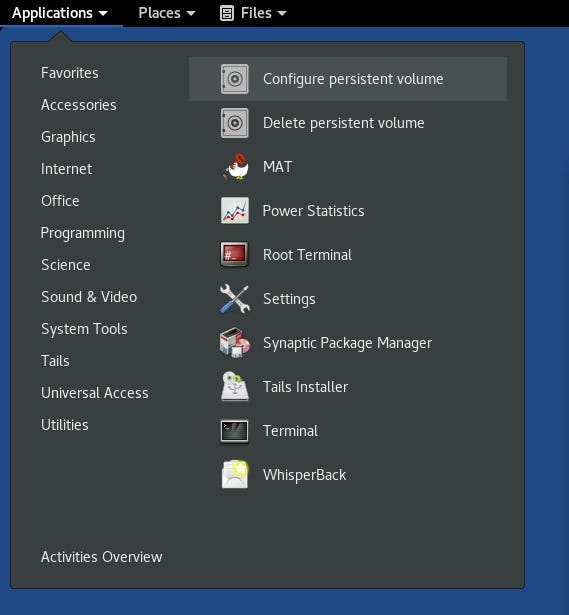This screenshot has height=615, width=569.
Task: Launch the 'Terminal' text entry
Action: (290, 431)
